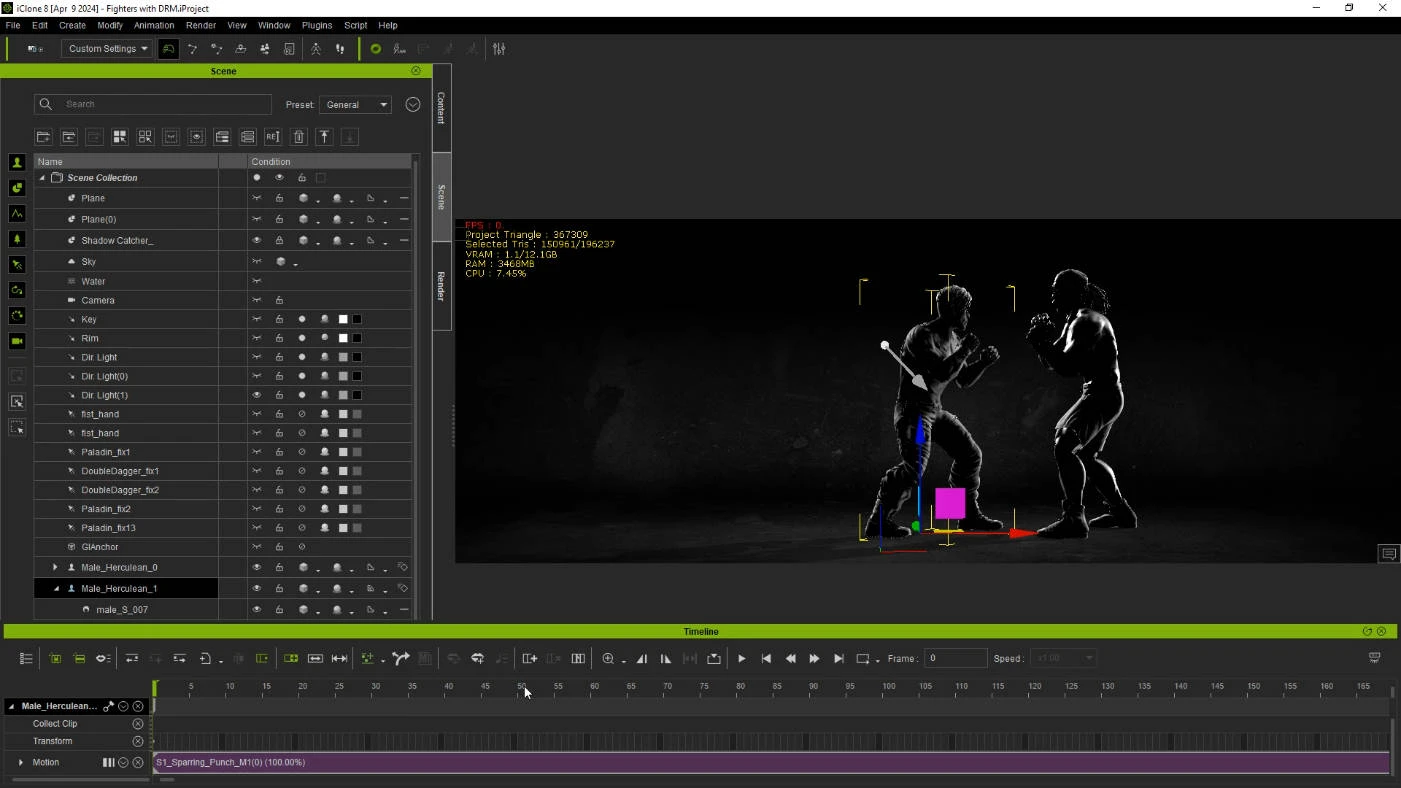Viewport: 1401px width, 788px height.
Task: Toggle visibility eye for Shadow Catcher_
Action: pos(257,240)
